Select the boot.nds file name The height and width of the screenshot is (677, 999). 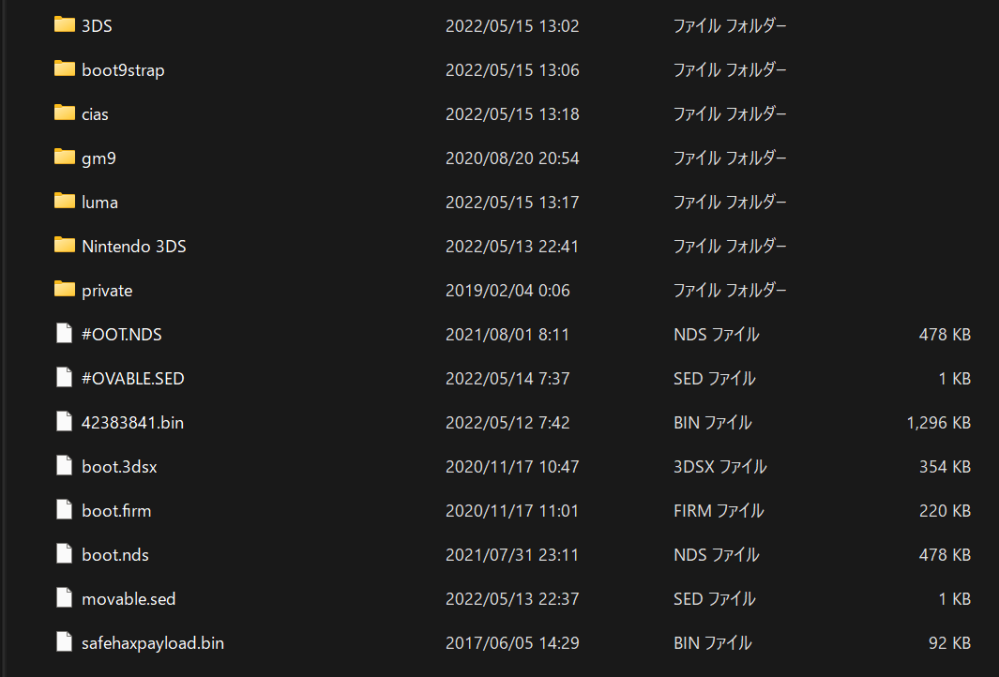click(x=115, y=555)
